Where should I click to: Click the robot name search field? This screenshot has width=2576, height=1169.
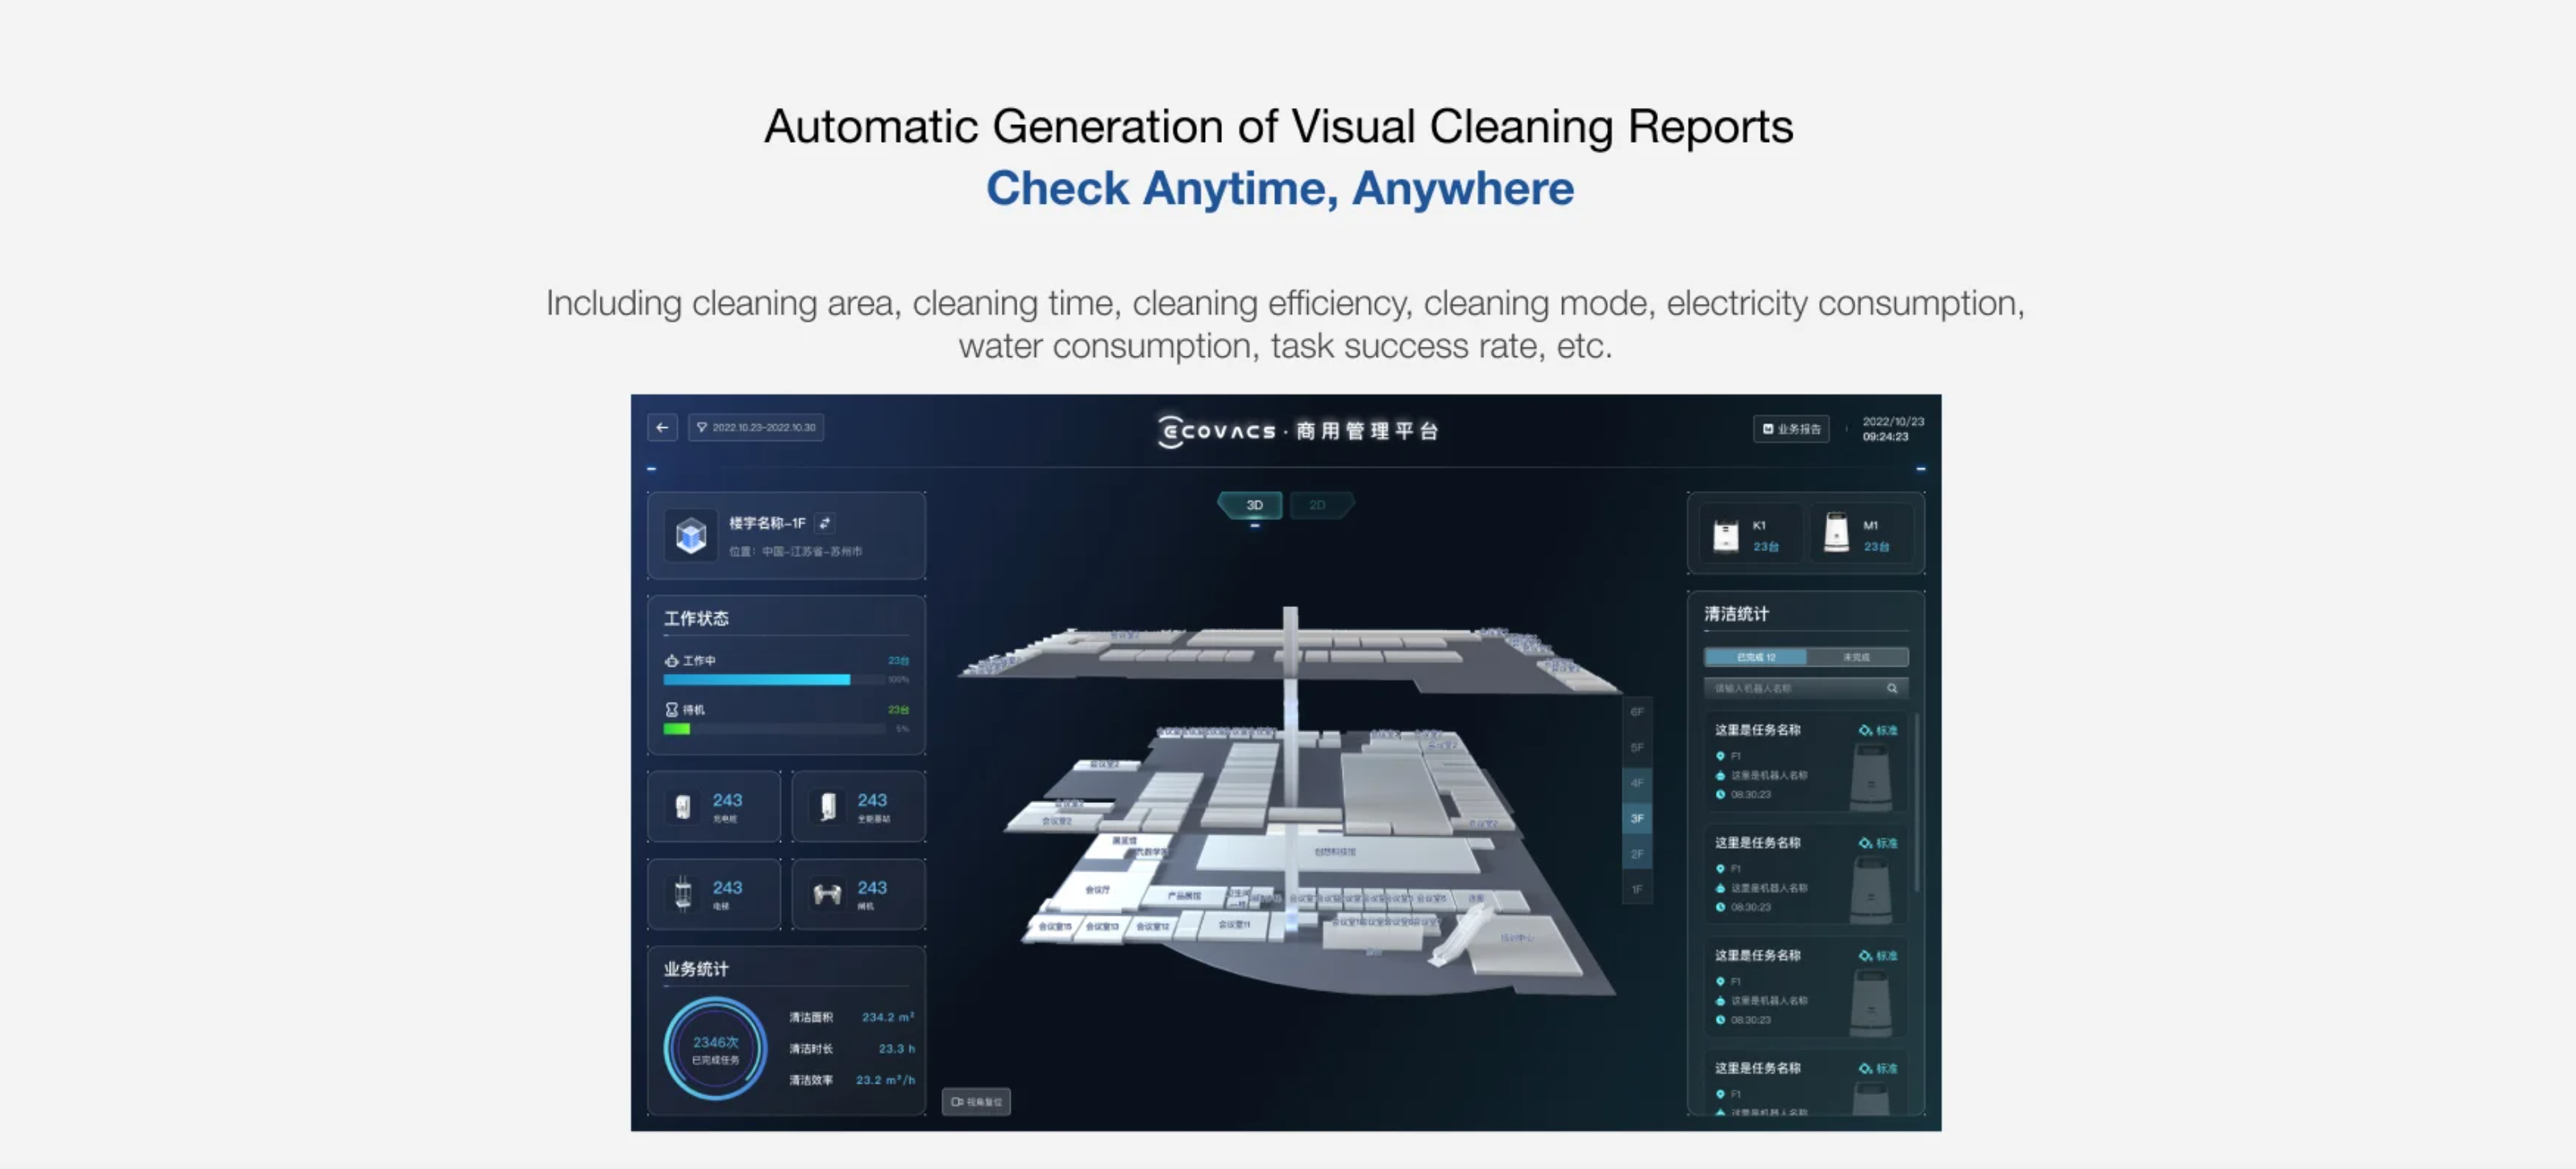(x=1790, y=688)
